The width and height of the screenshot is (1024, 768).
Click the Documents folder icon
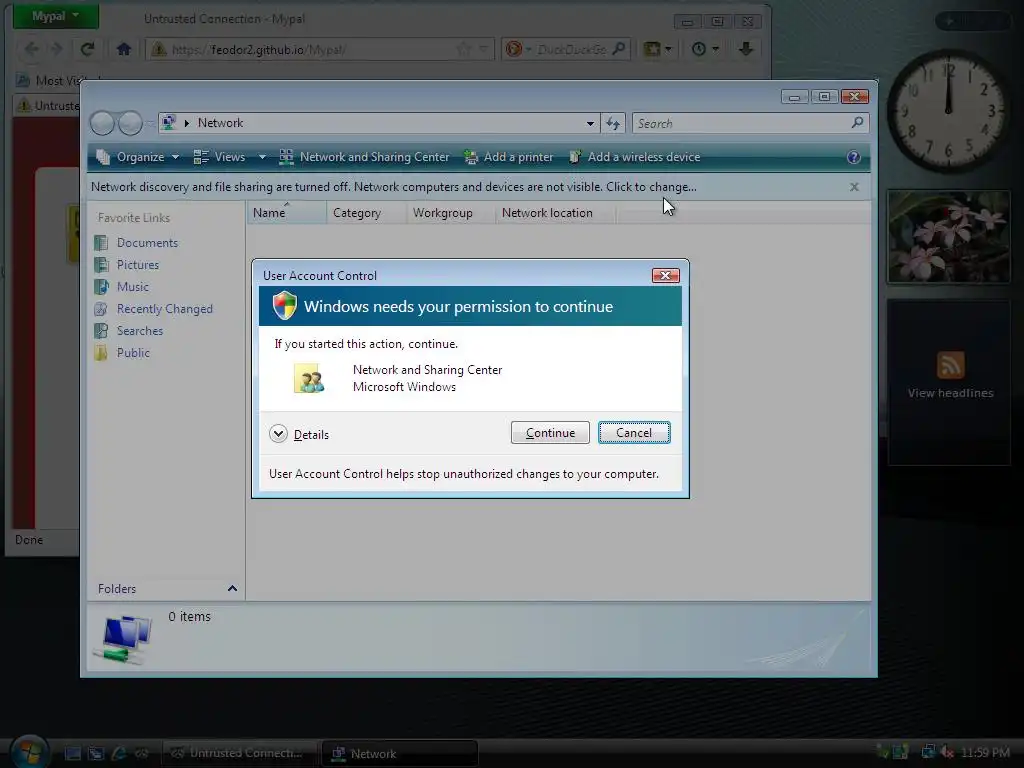[101, 243]
